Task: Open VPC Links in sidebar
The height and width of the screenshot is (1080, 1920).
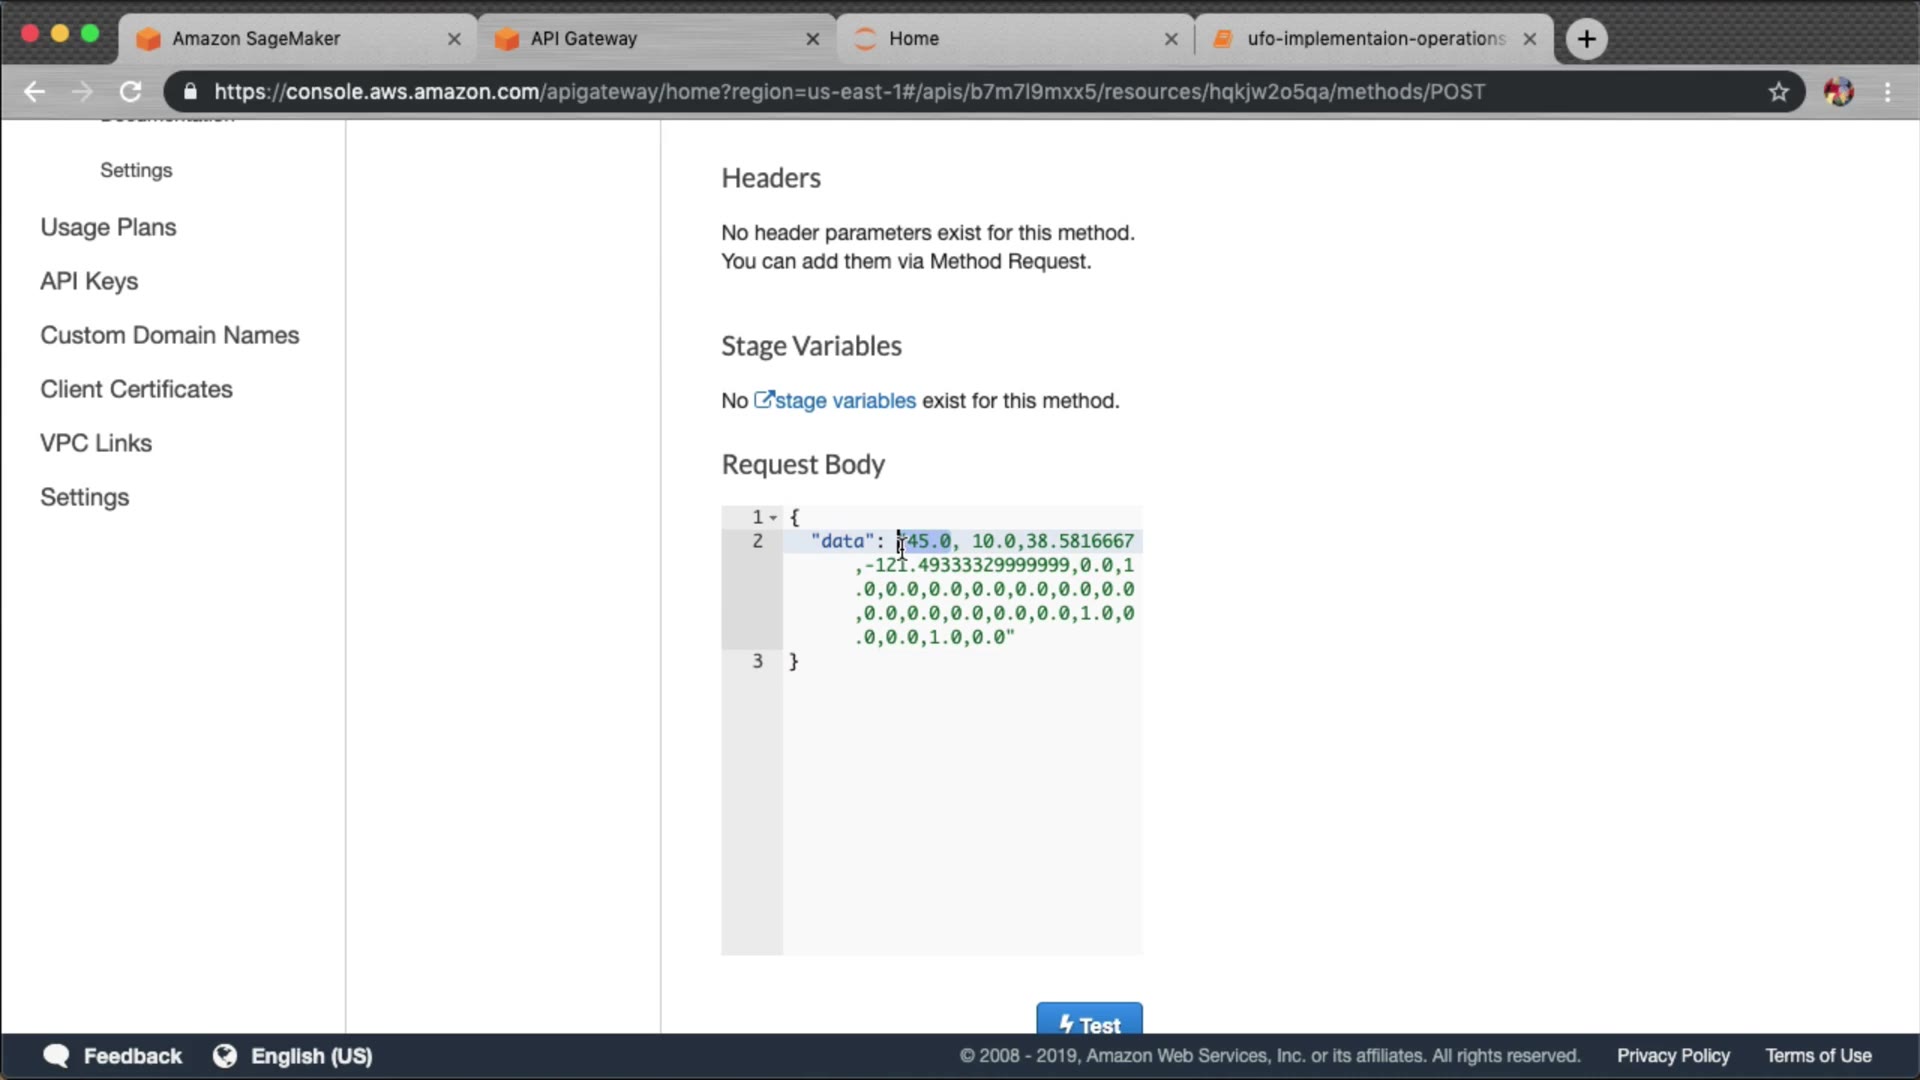Action: tap(96, 443)
